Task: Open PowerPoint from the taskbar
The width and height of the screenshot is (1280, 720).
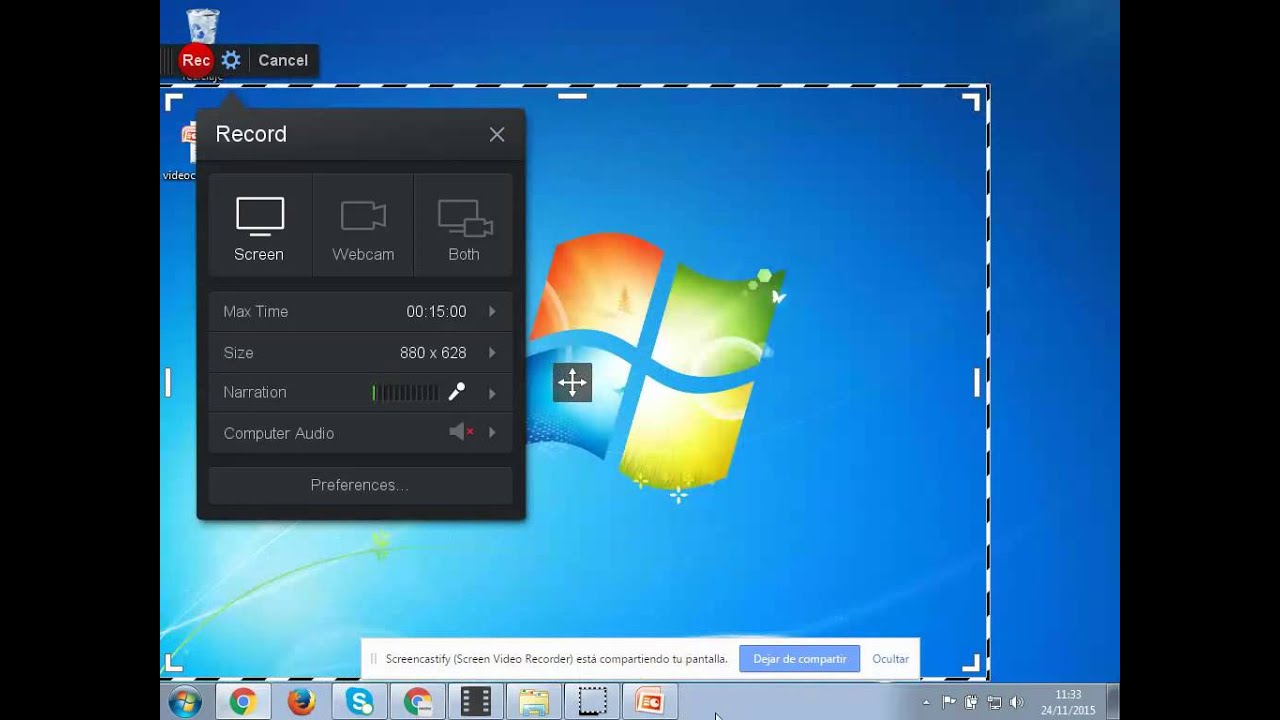Action: [x=651, y=702]
